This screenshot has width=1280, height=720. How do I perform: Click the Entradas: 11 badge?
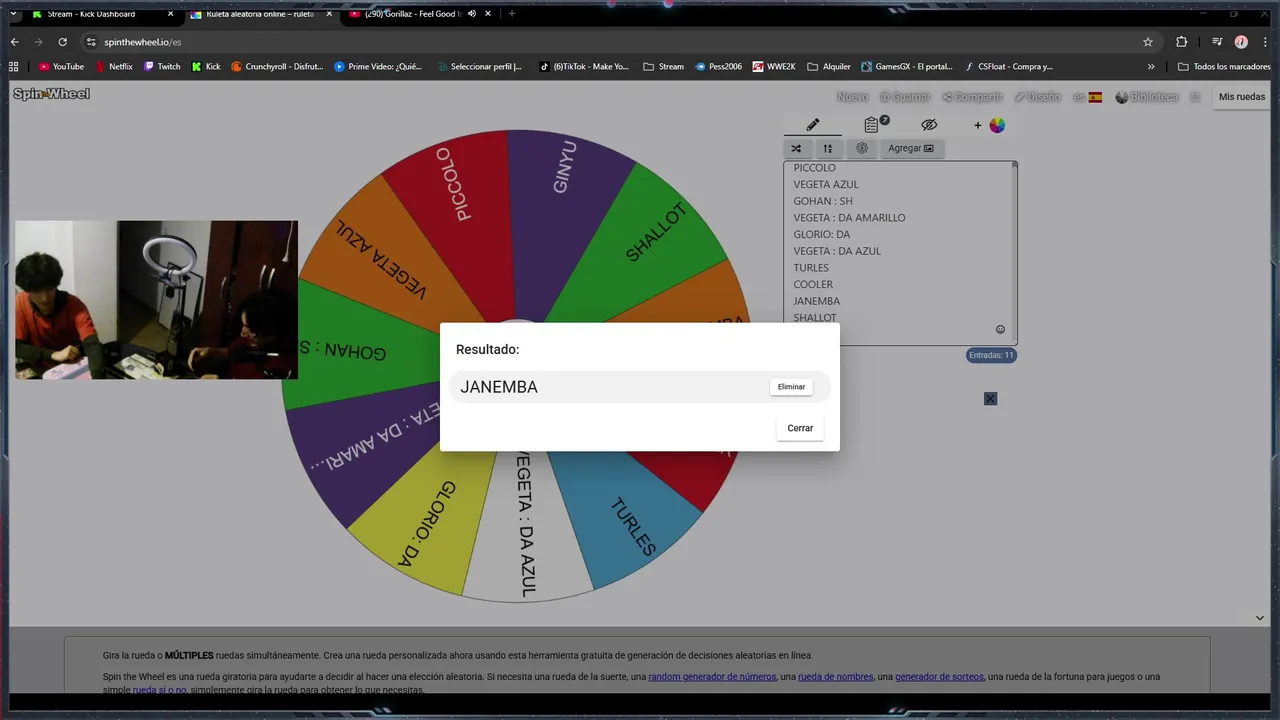(x=991, y=355)
